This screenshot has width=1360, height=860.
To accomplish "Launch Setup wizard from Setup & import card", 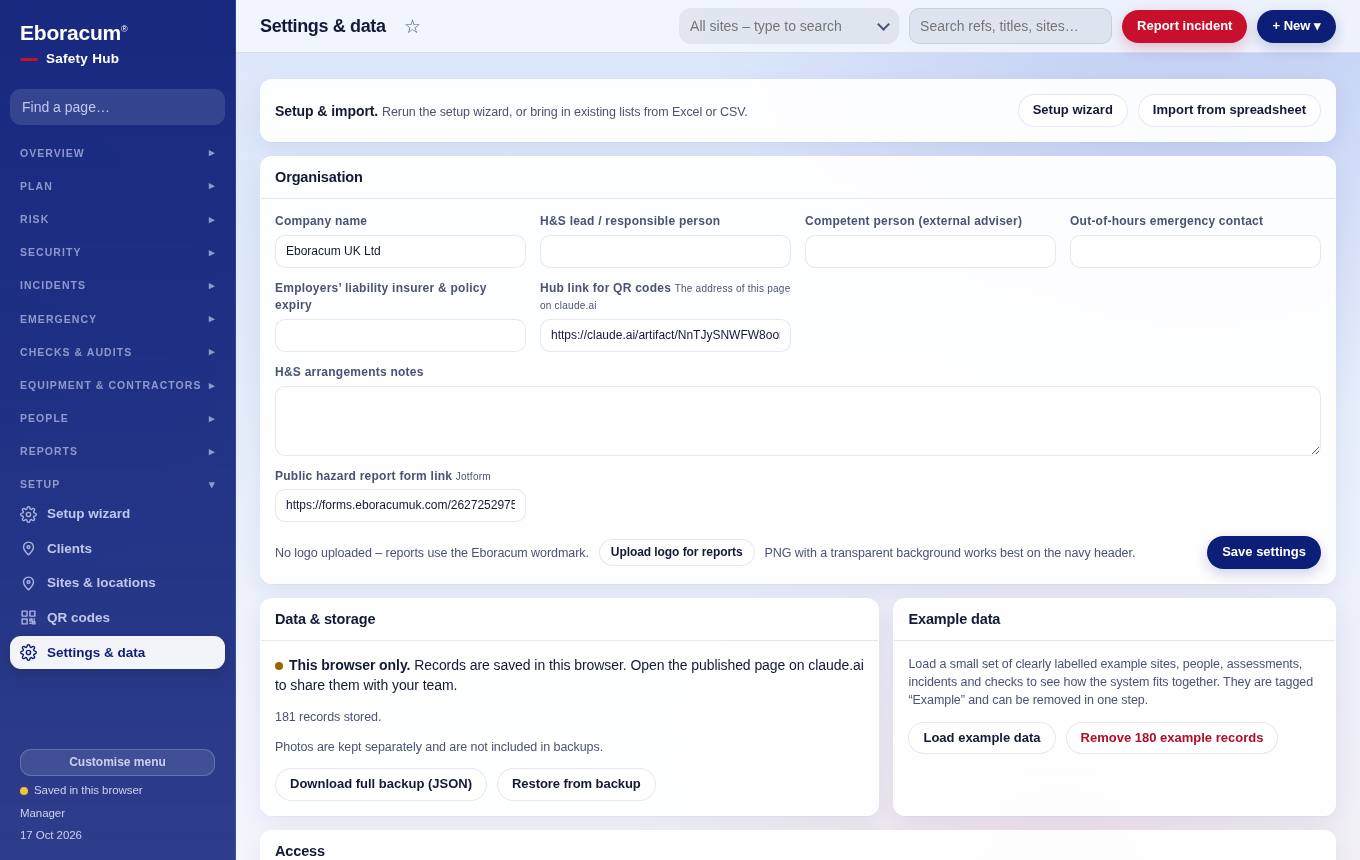I will tap(1072, 110).
